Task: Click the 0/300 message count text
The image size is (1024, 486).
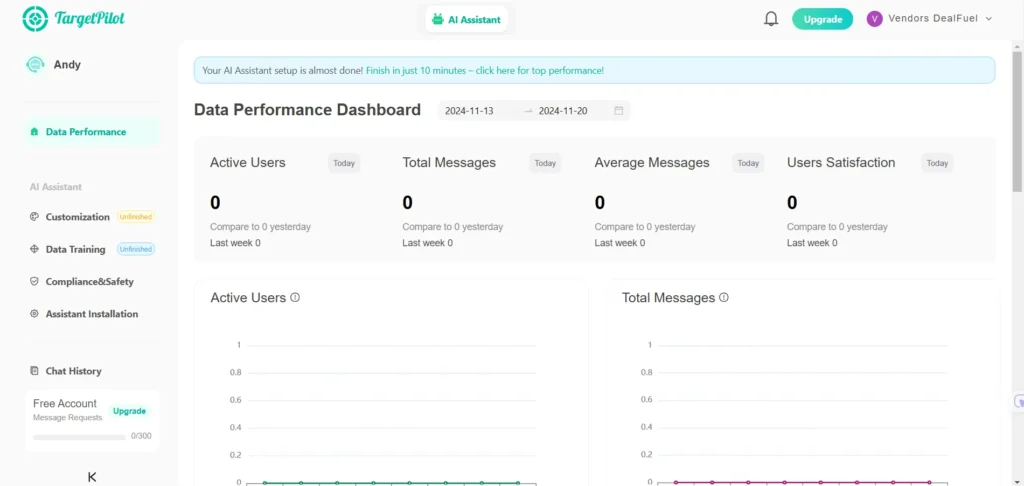Action: (x=141, y=436)
